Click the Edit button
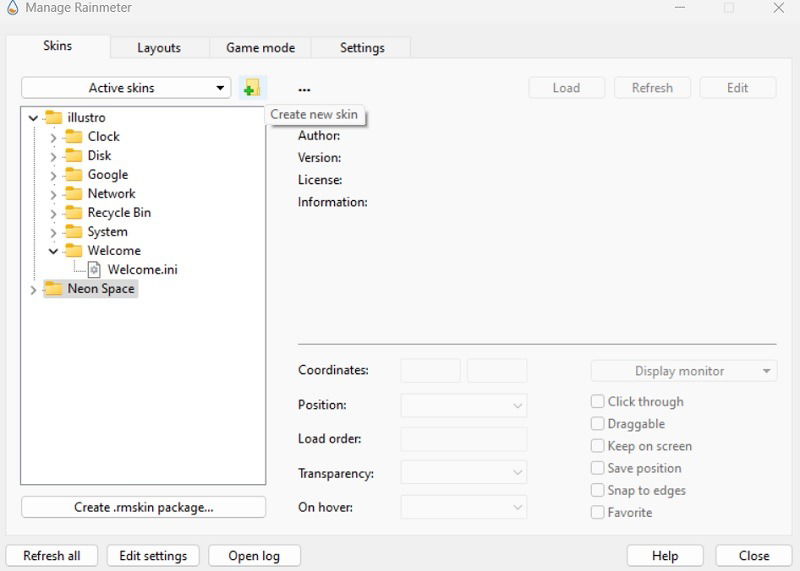The image size is (800, 571). (738, 88)
